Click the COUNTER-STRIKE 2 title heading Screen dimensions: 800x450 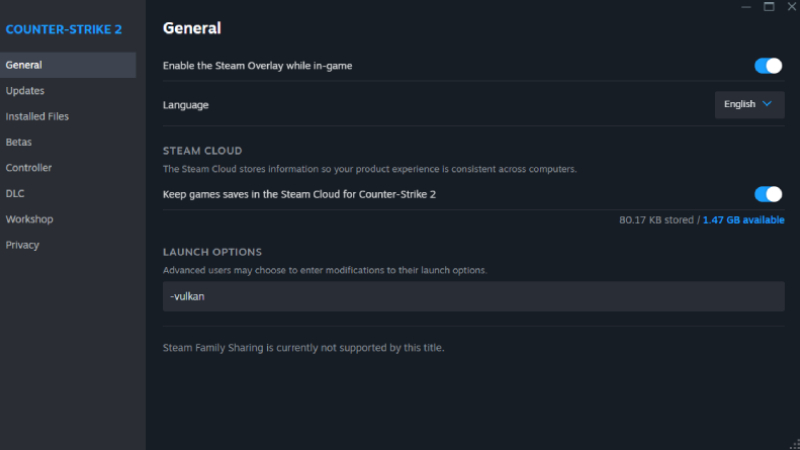click(64, 30)
